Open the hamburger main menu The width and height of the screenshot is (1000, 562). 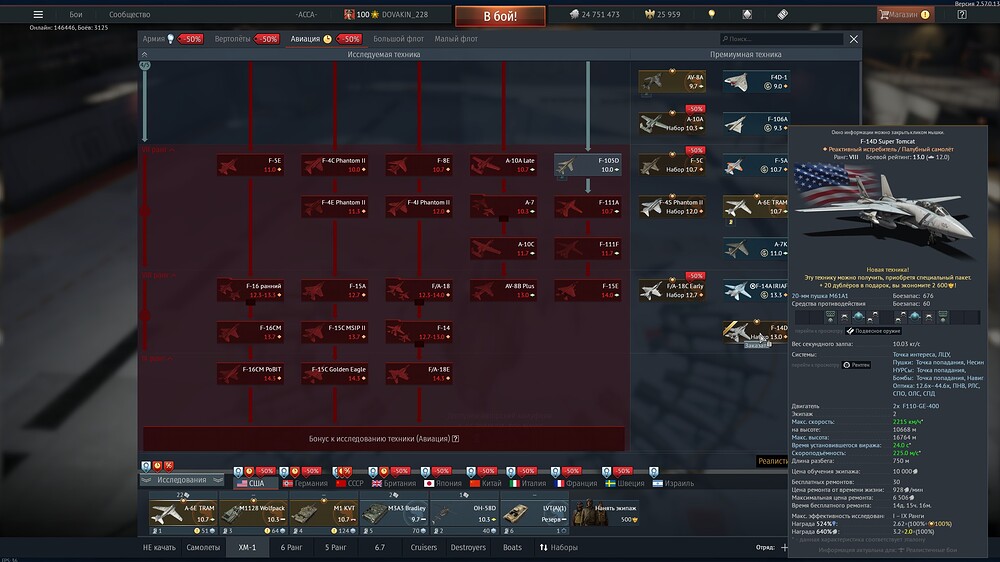[38, 14]
